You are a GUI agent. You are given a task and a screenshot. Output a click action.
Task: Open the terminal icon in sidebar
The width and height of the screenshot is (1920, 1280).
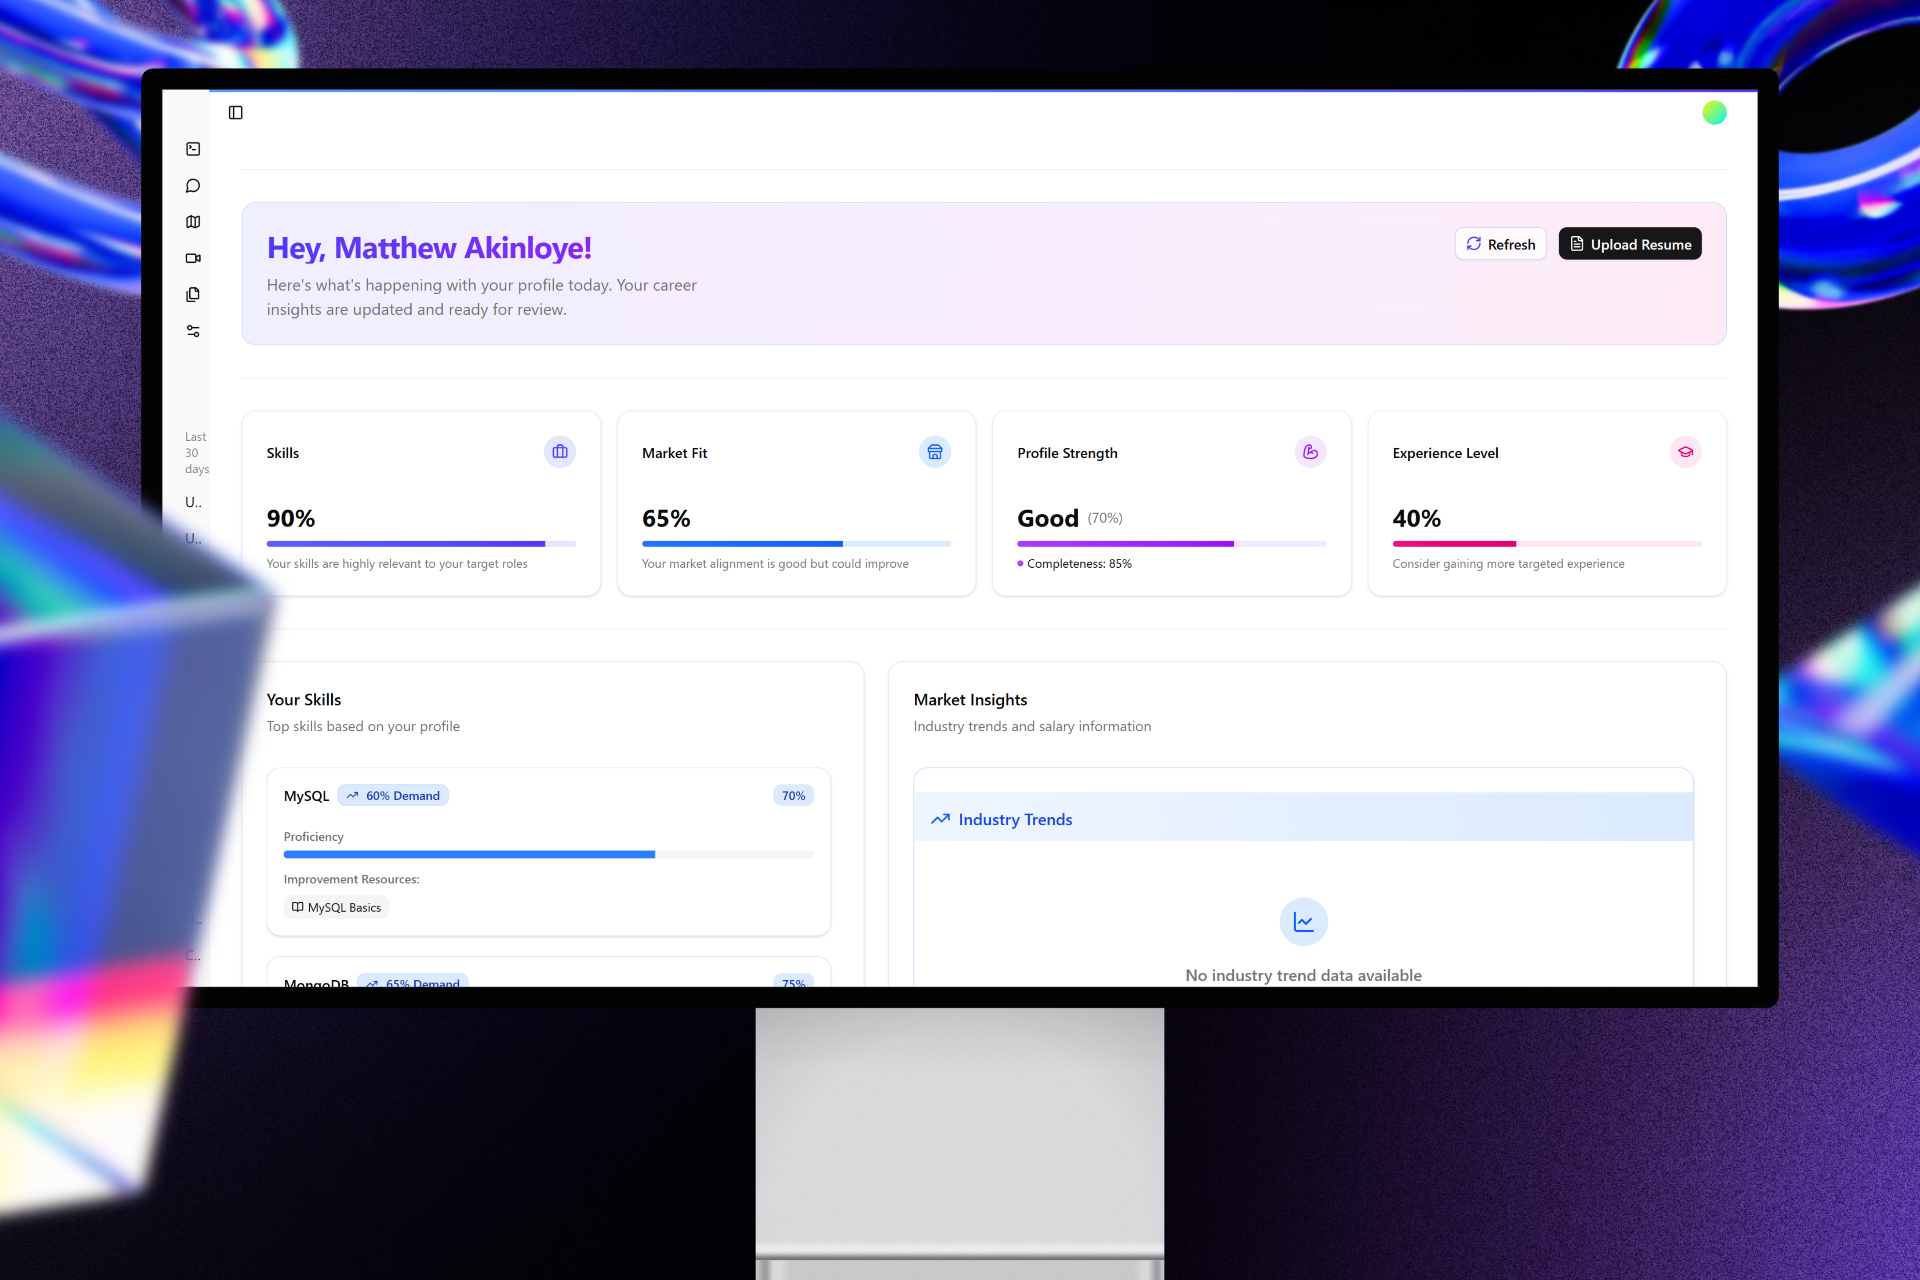[193, 149]
